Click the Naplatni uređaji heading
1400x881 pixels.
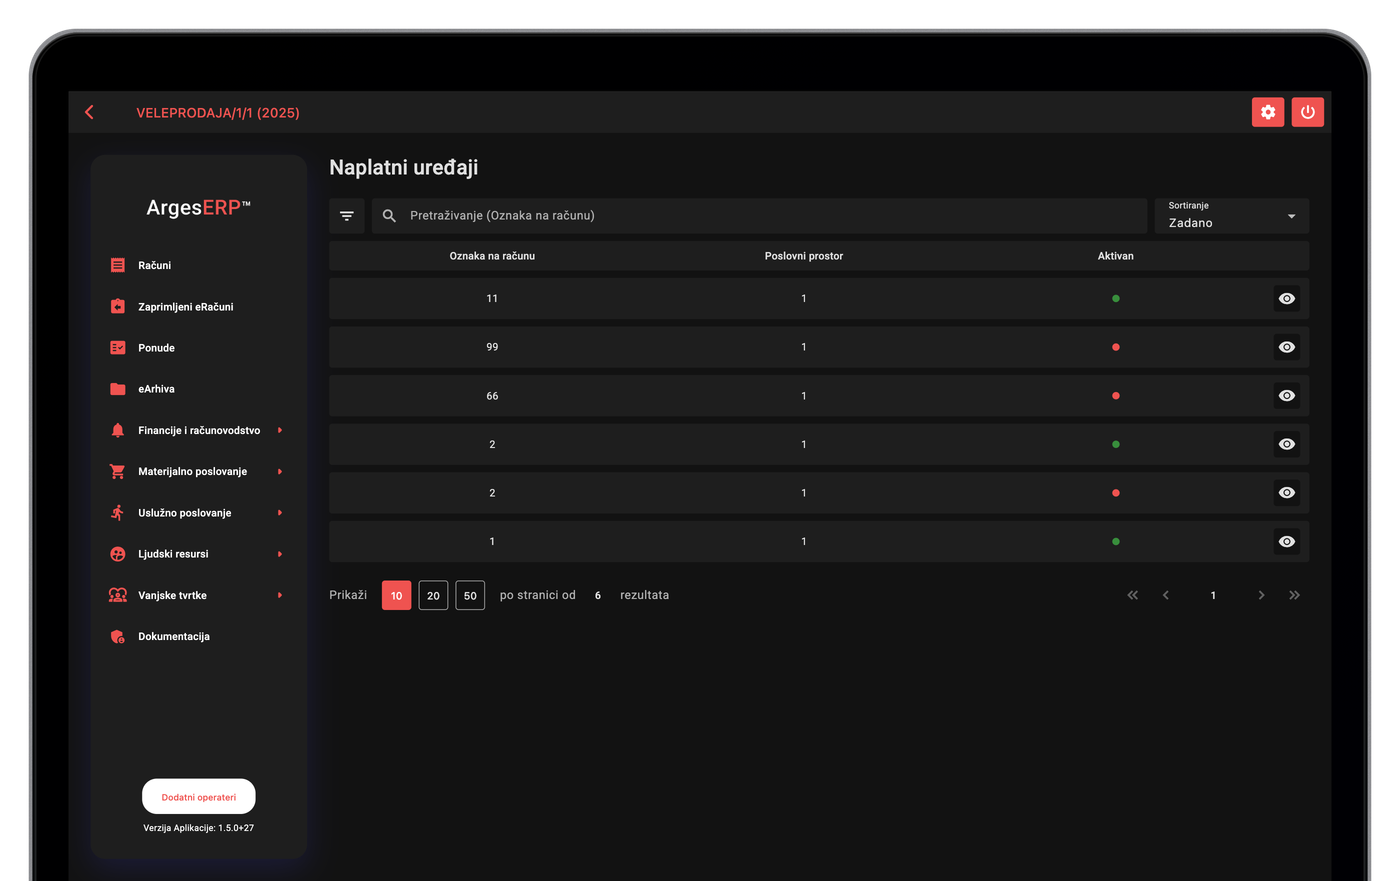(x=404, y=168)
